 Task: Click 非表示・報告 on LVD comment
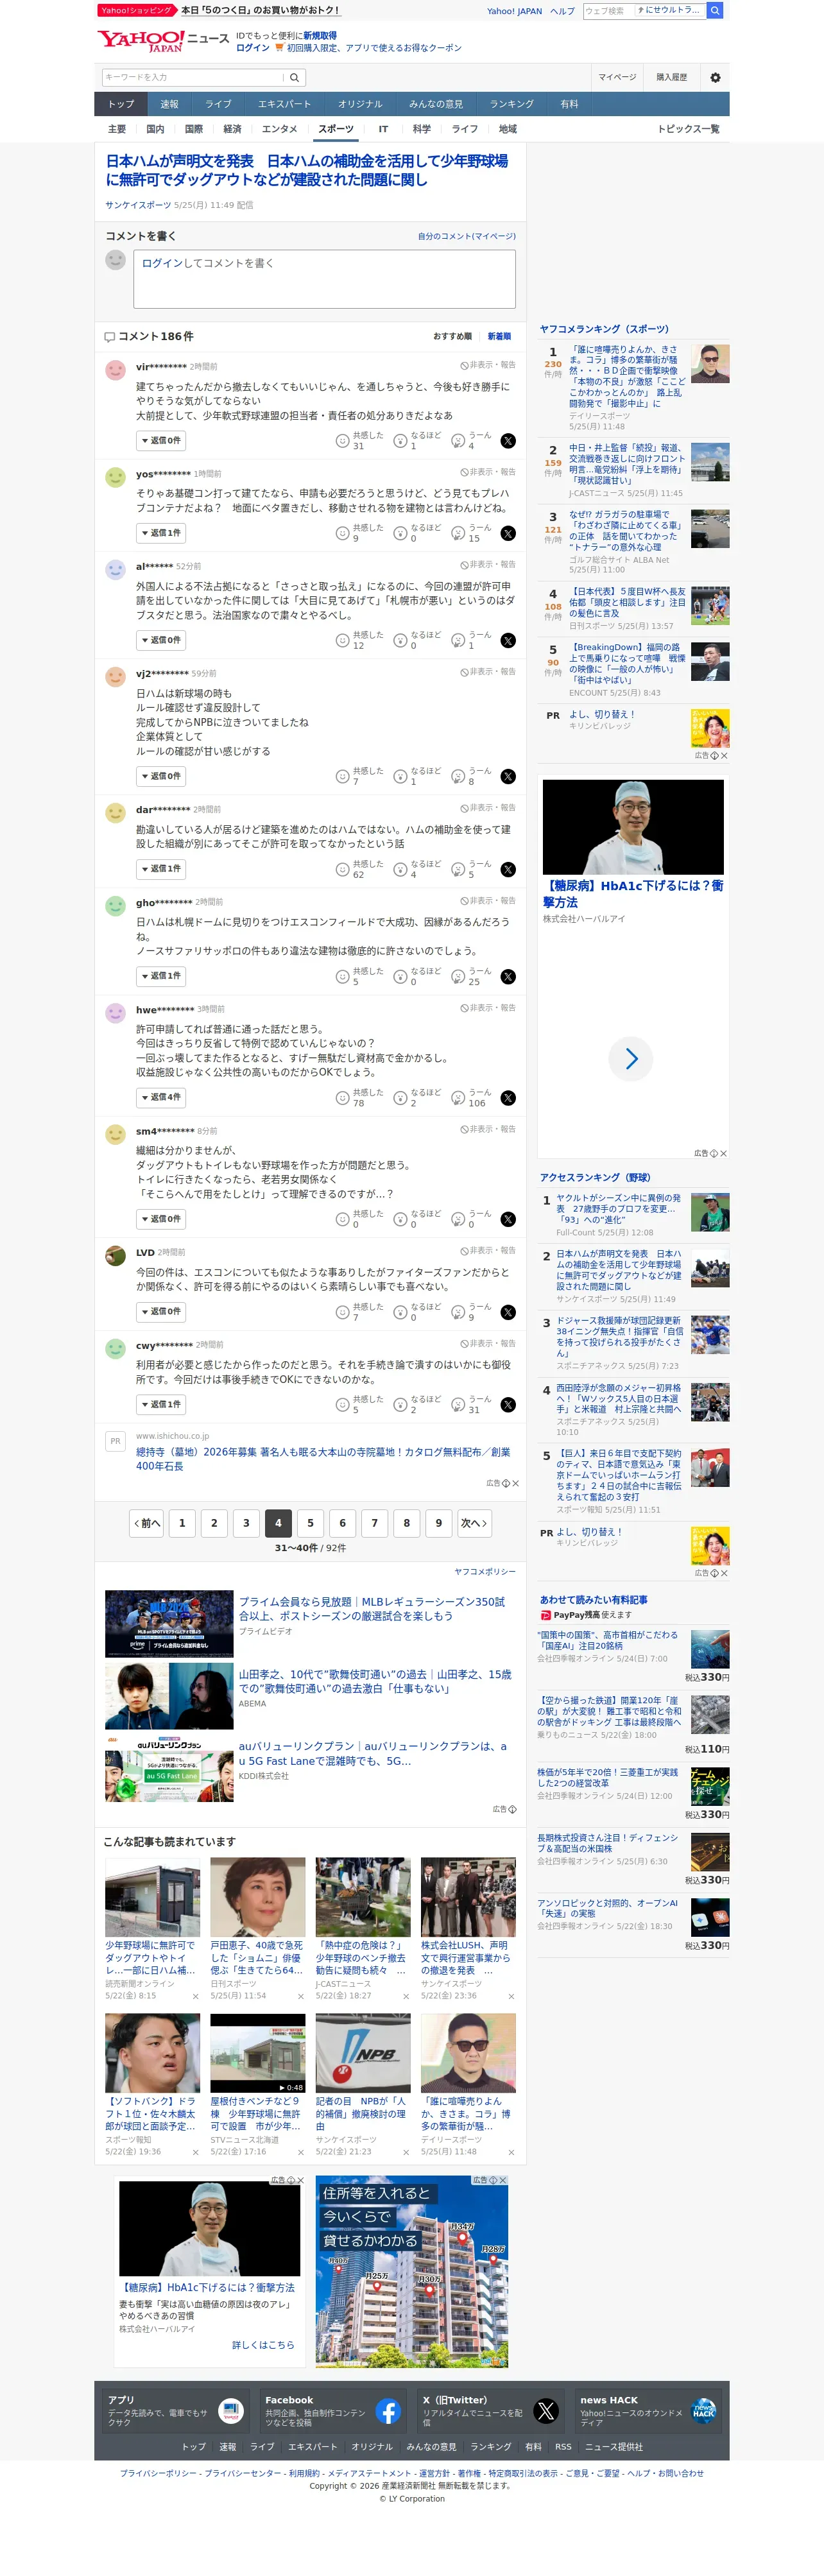click(488, 1251)
